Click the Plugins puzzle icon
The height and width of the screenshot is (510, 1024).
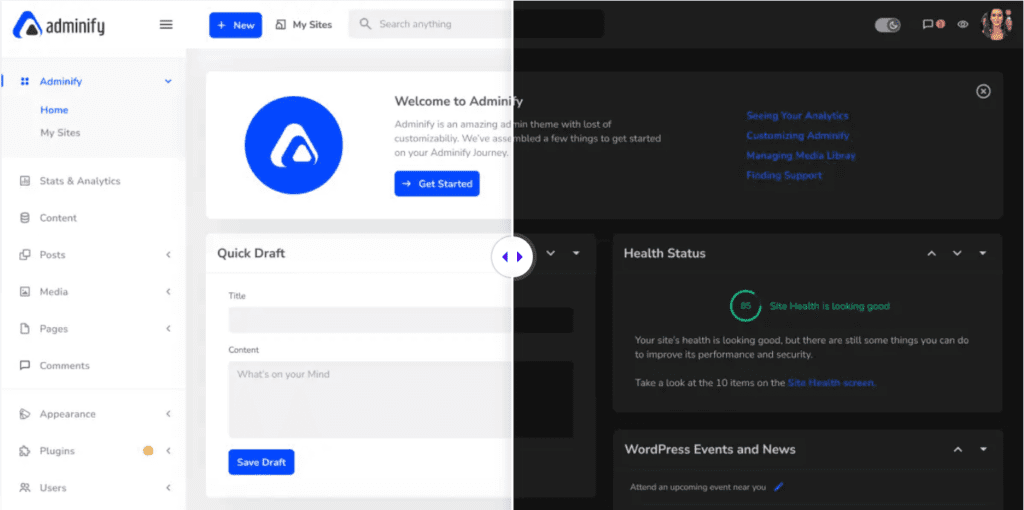pos(25,451)
